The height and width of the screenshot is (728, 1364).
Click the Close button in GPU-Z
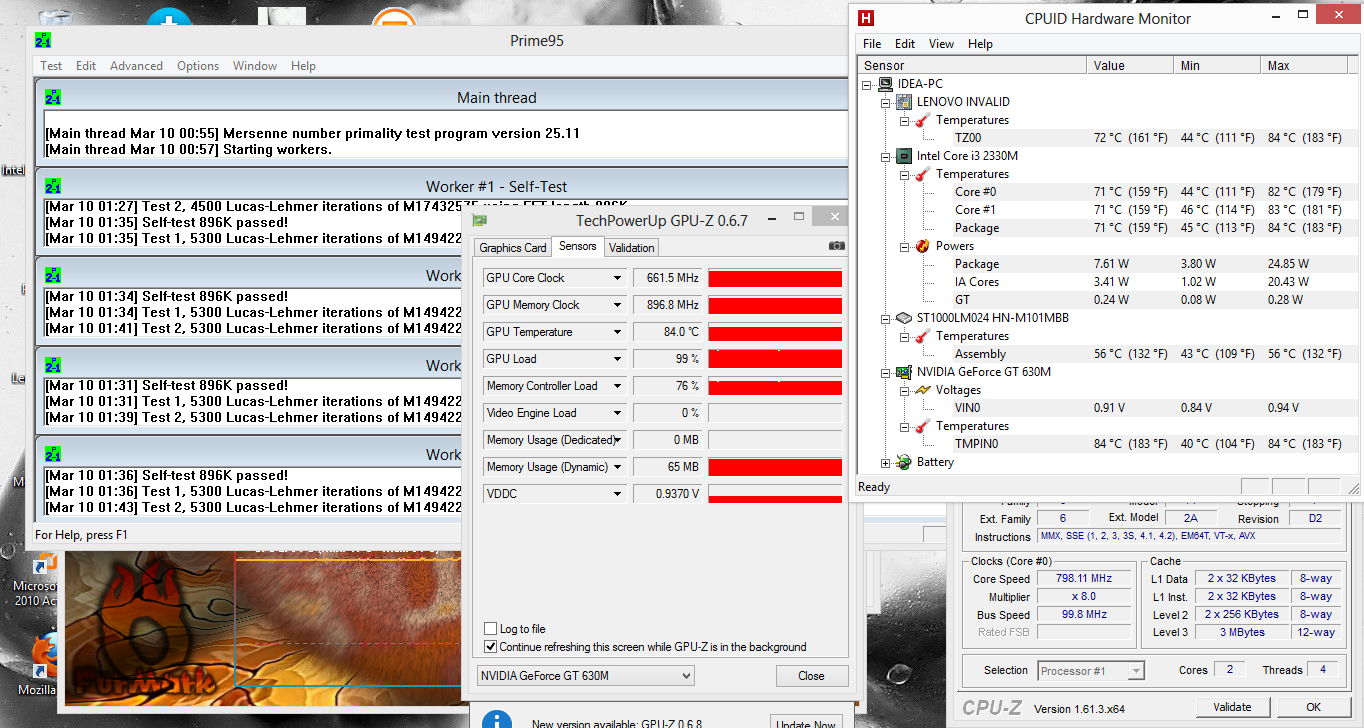coord(811,676)
